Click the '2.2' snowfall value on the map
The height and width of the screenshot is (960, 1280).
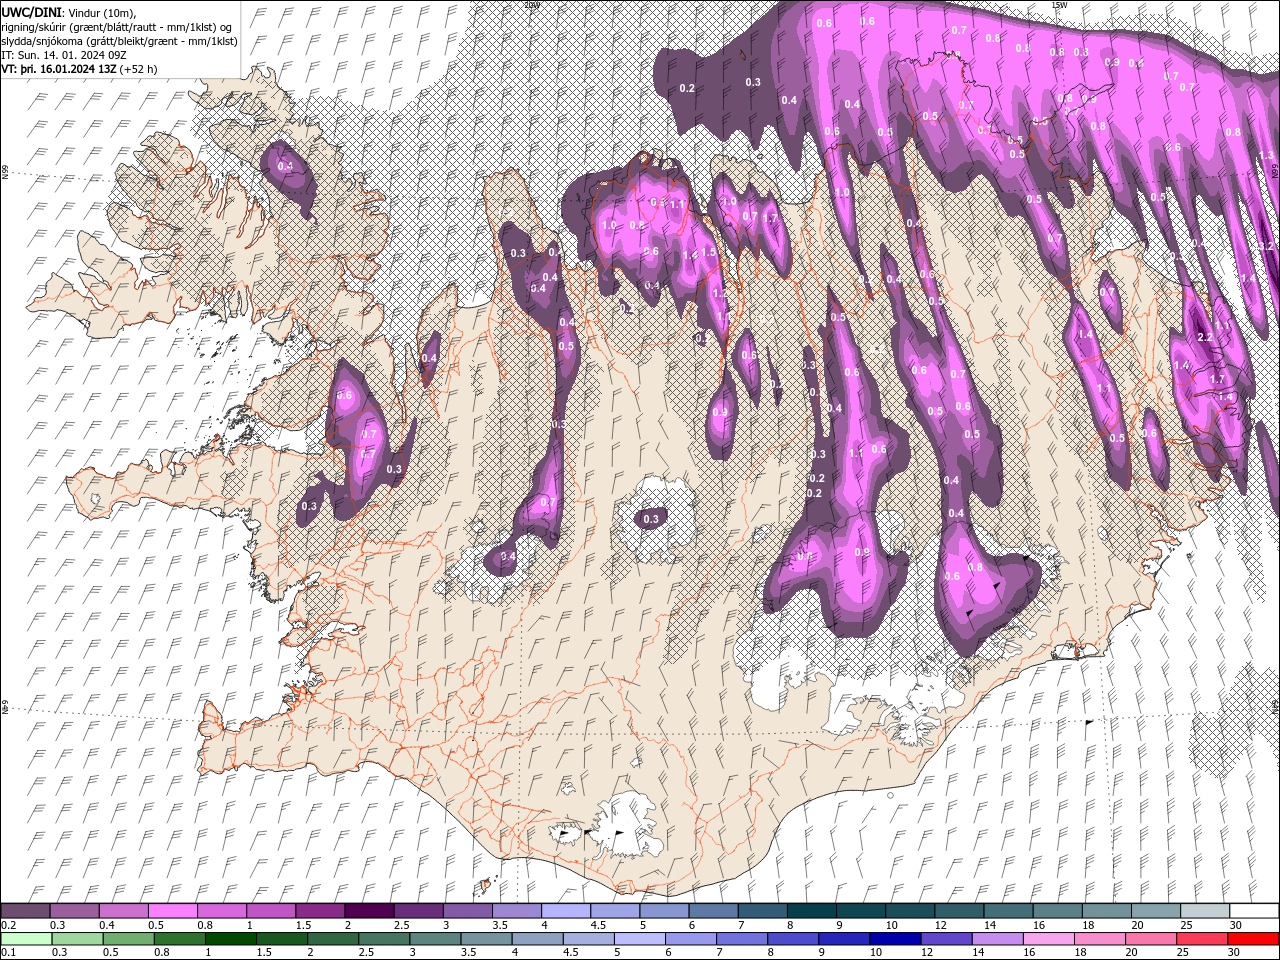pos(1205,338)
